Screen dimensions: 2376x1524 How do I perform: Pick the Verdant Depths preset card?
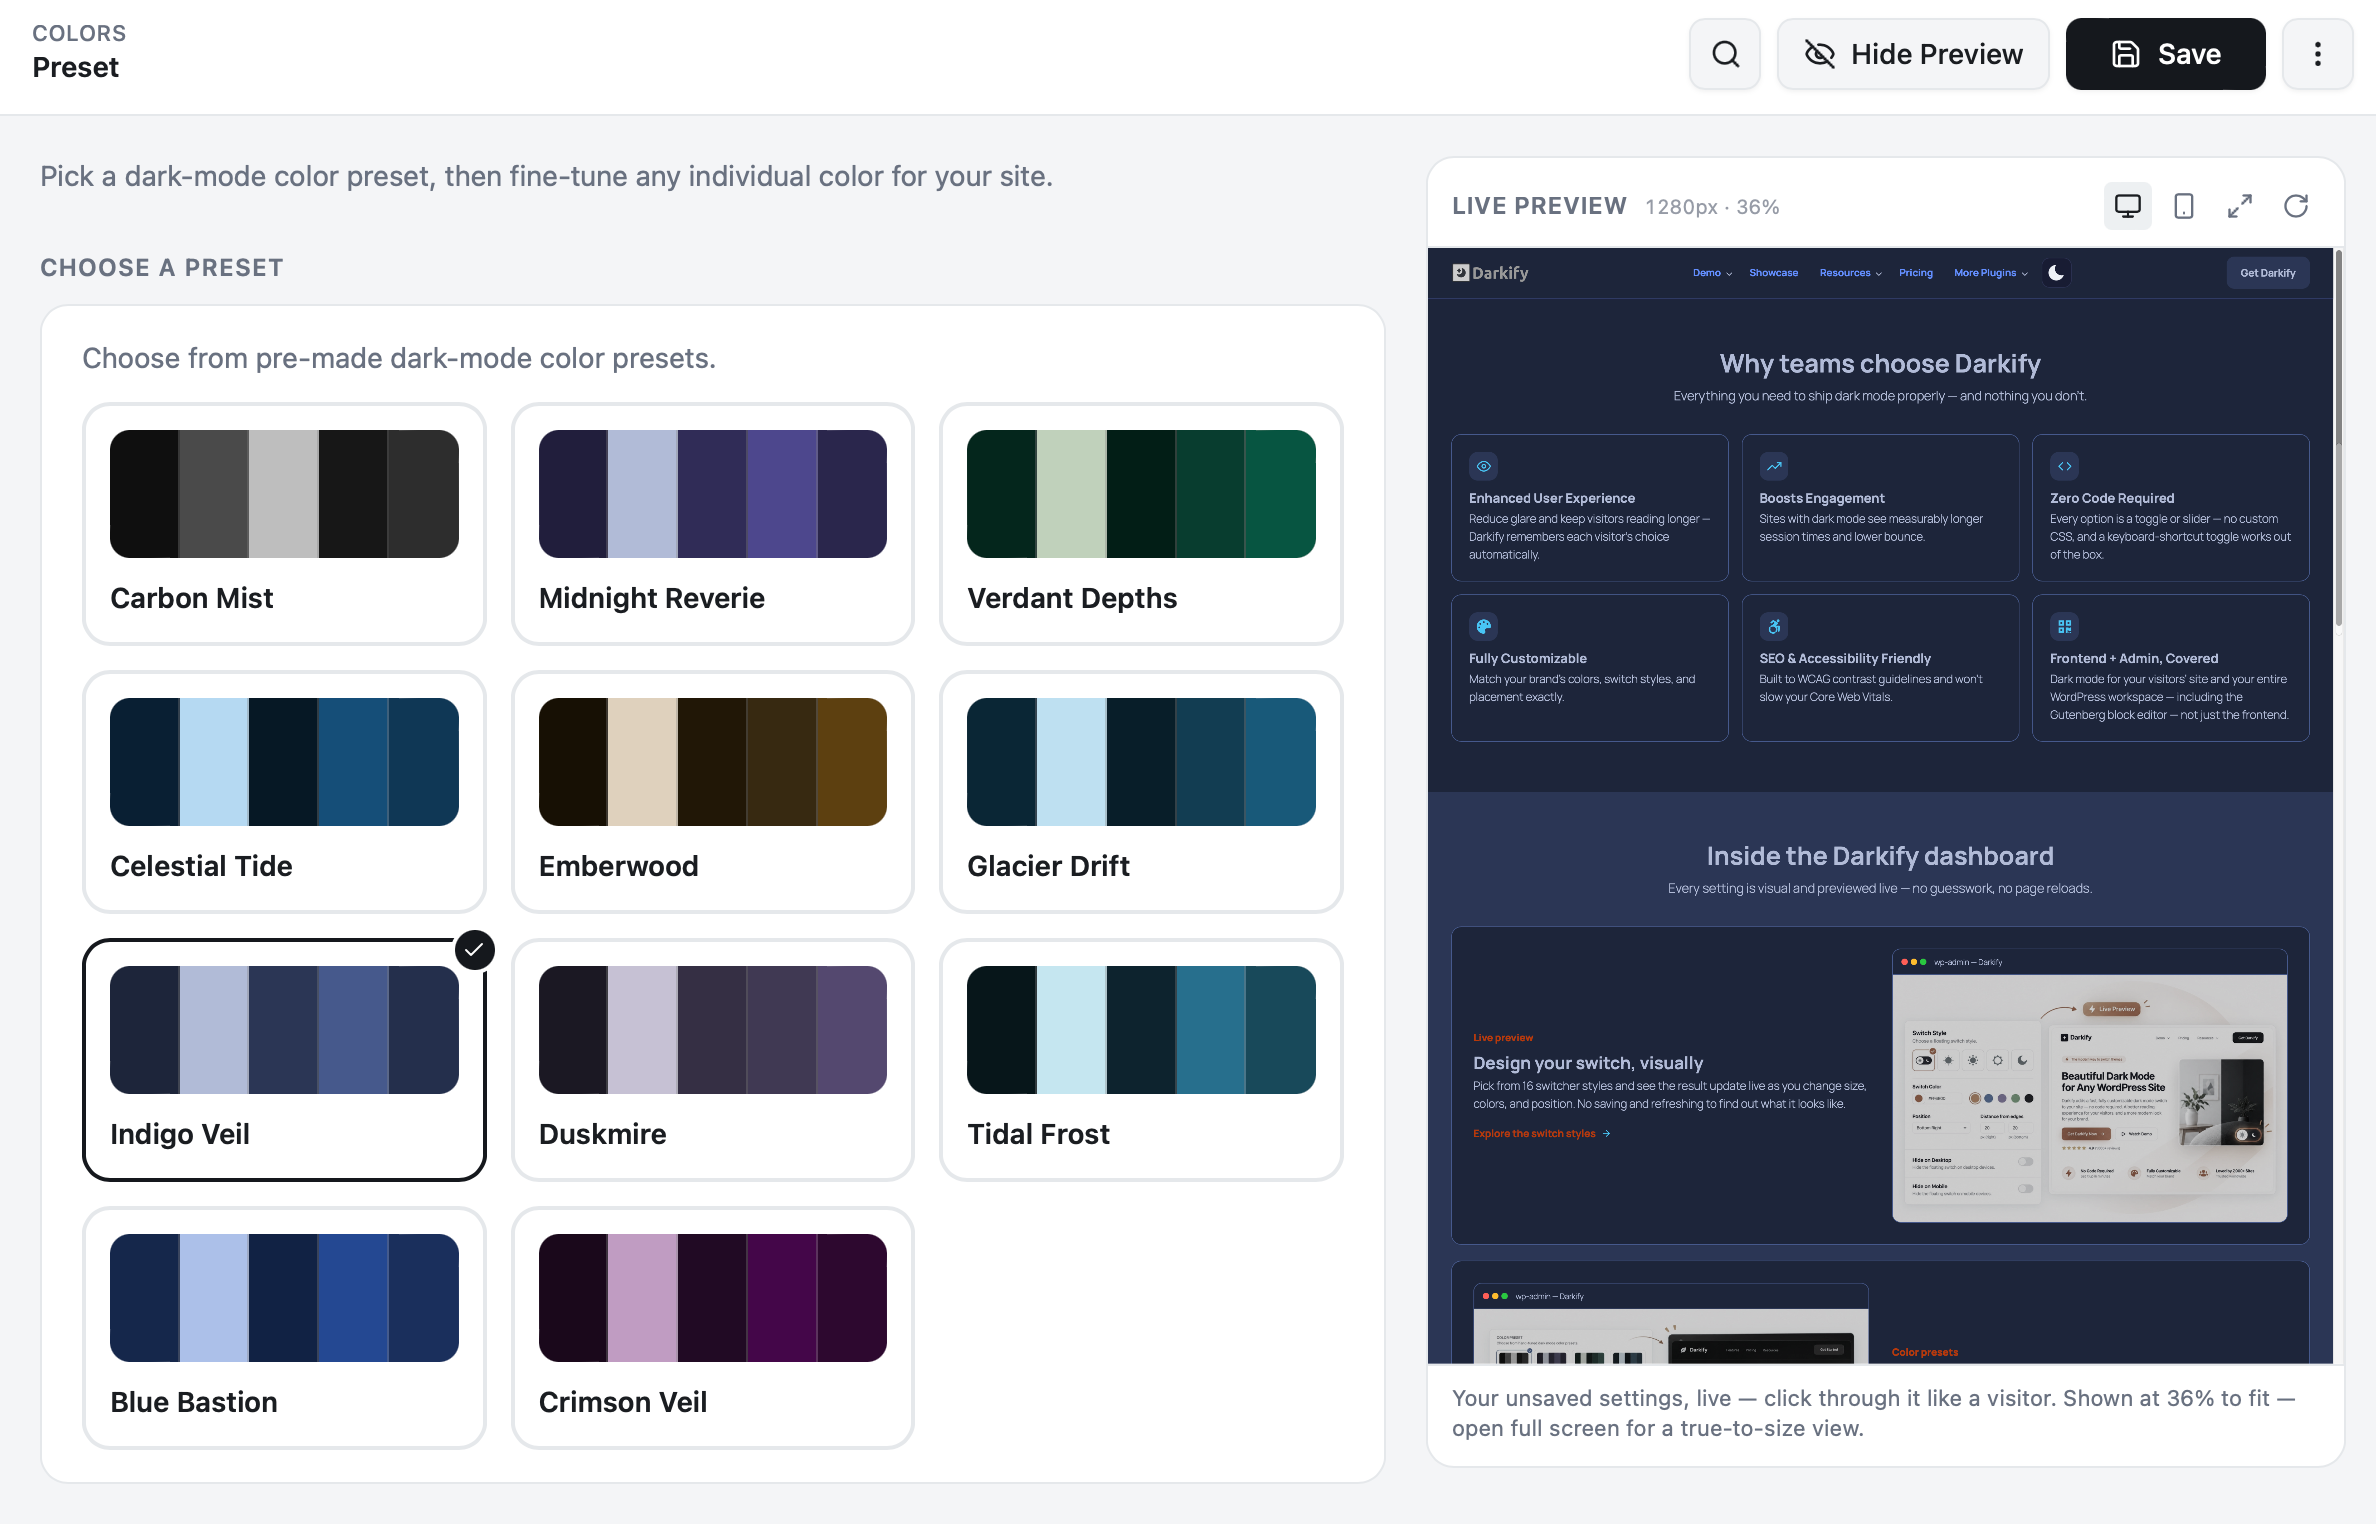tap(1141, 524)
